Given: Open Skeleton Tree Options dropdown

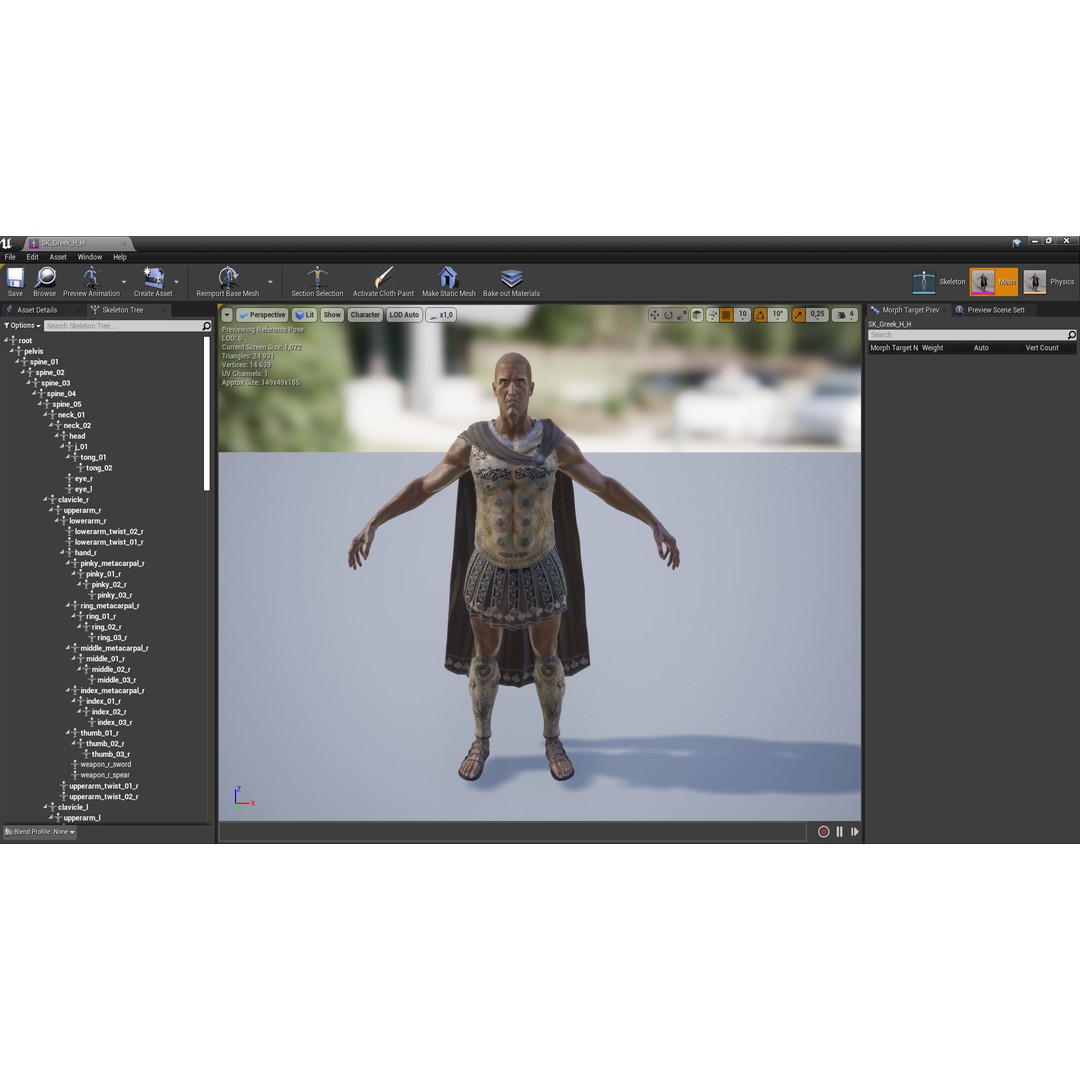Looking at the screenshot, I should tap(23, 326).
